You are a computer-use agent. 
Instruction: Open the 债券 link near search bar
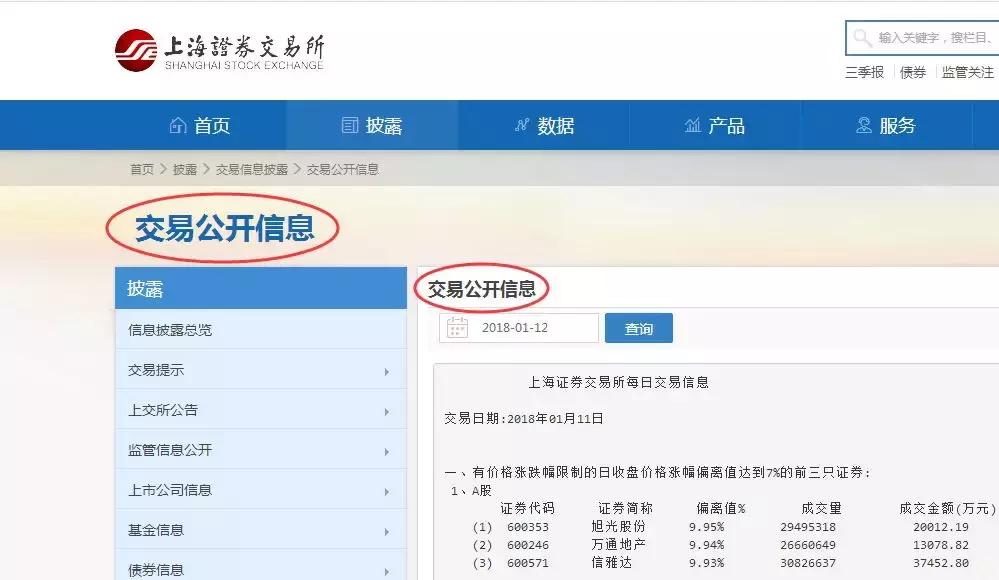tap(911, 72)
